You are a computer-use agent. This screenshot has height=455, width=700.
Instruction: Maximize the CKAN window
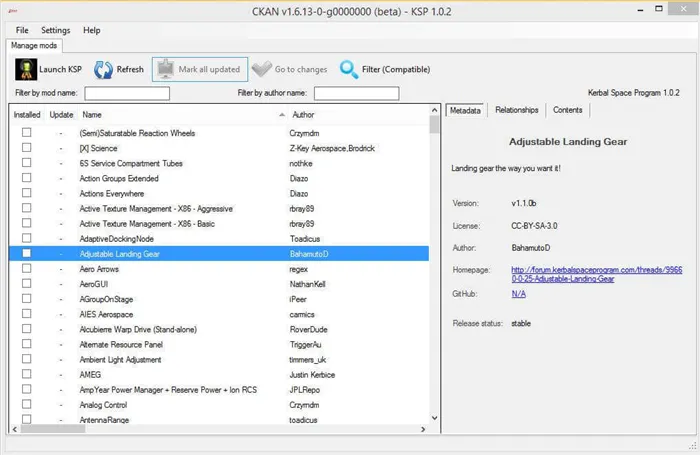[658, 8]
